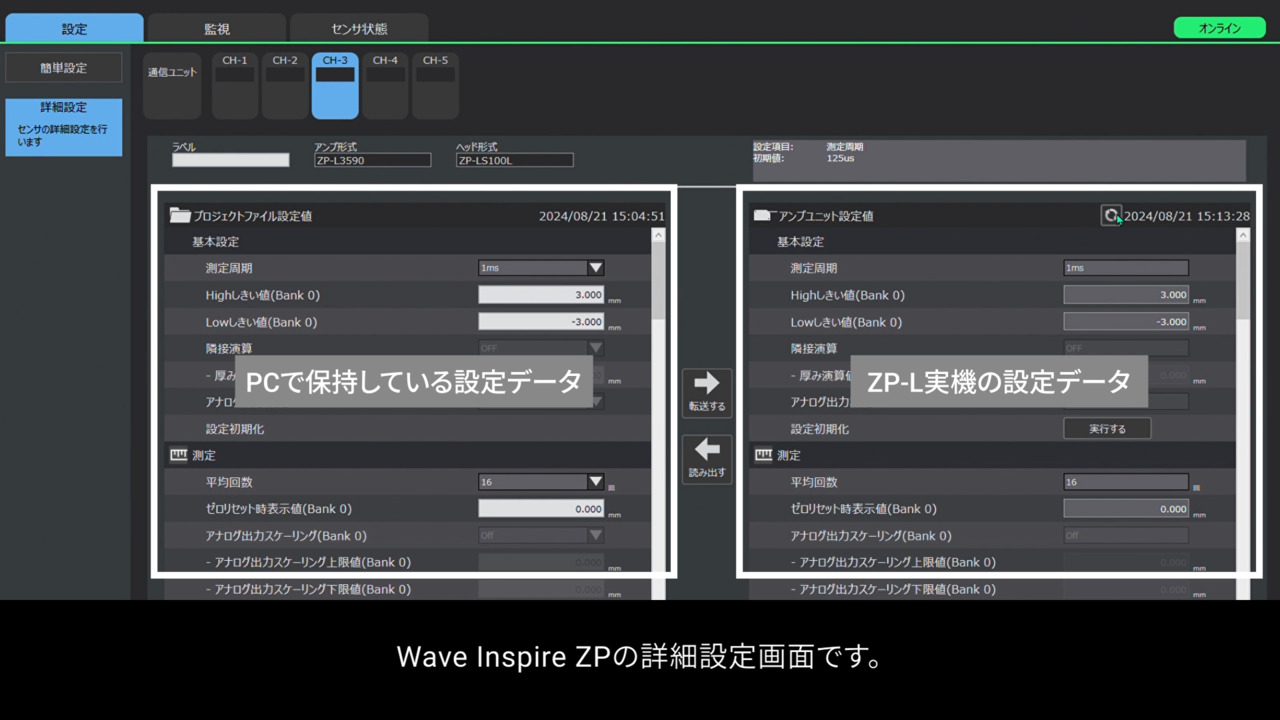The image size is (1280, 720).
Task: Click the ruler icon beside left 測定 header
Action: click(179, 455)
